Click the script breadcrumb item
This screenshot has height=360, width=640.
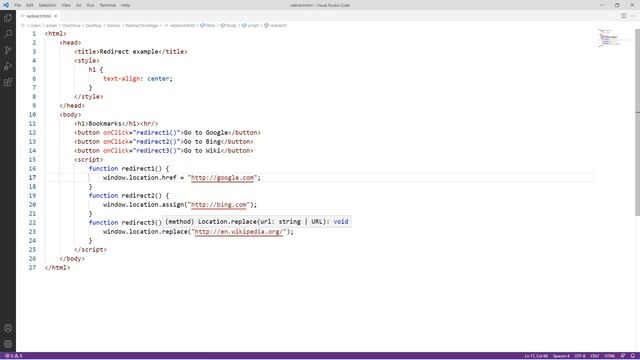250,25
